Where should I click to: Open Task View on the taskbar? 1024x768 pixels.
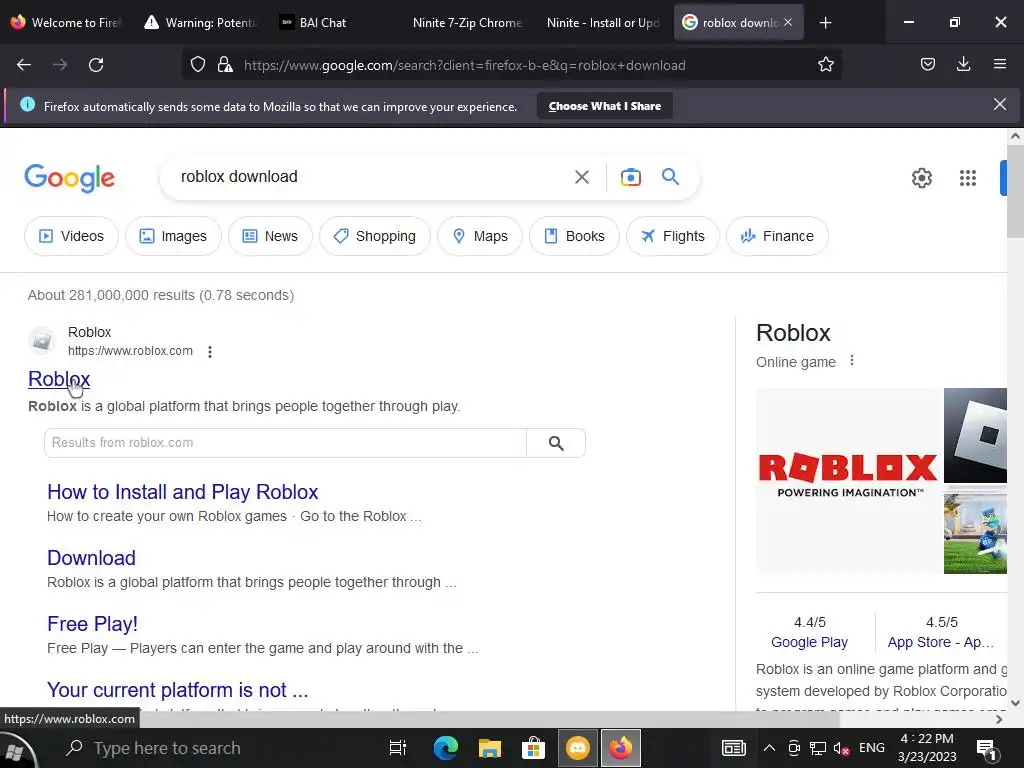click(x=397, y=748)
